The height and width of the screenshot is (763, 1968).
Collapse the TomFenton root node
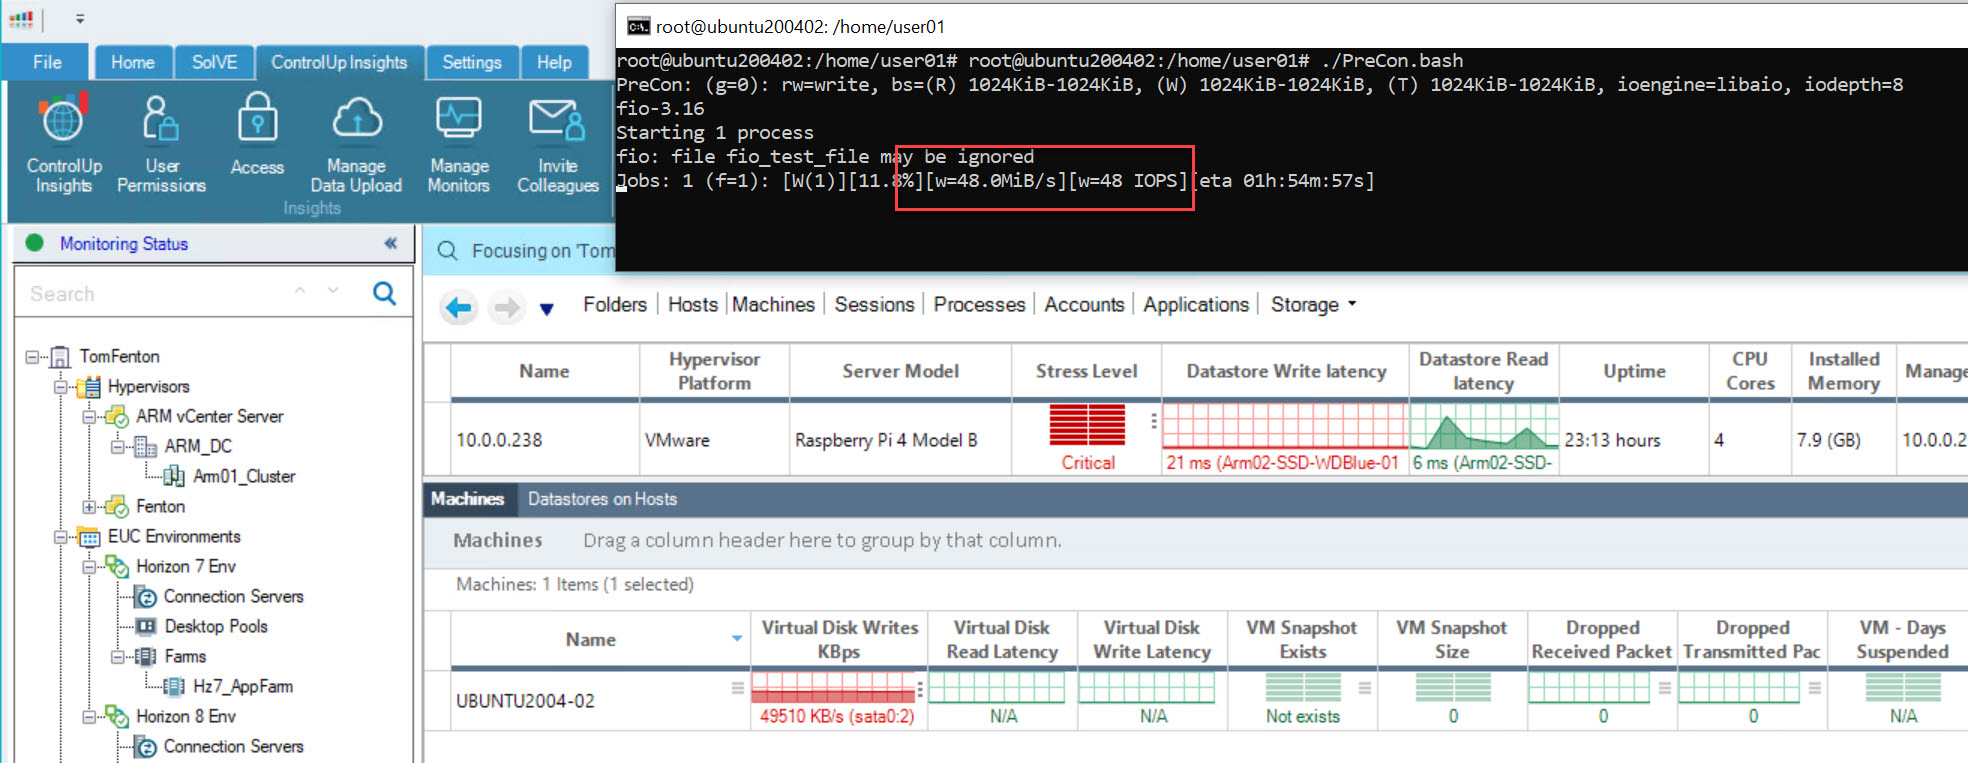[x=32, y=356]
